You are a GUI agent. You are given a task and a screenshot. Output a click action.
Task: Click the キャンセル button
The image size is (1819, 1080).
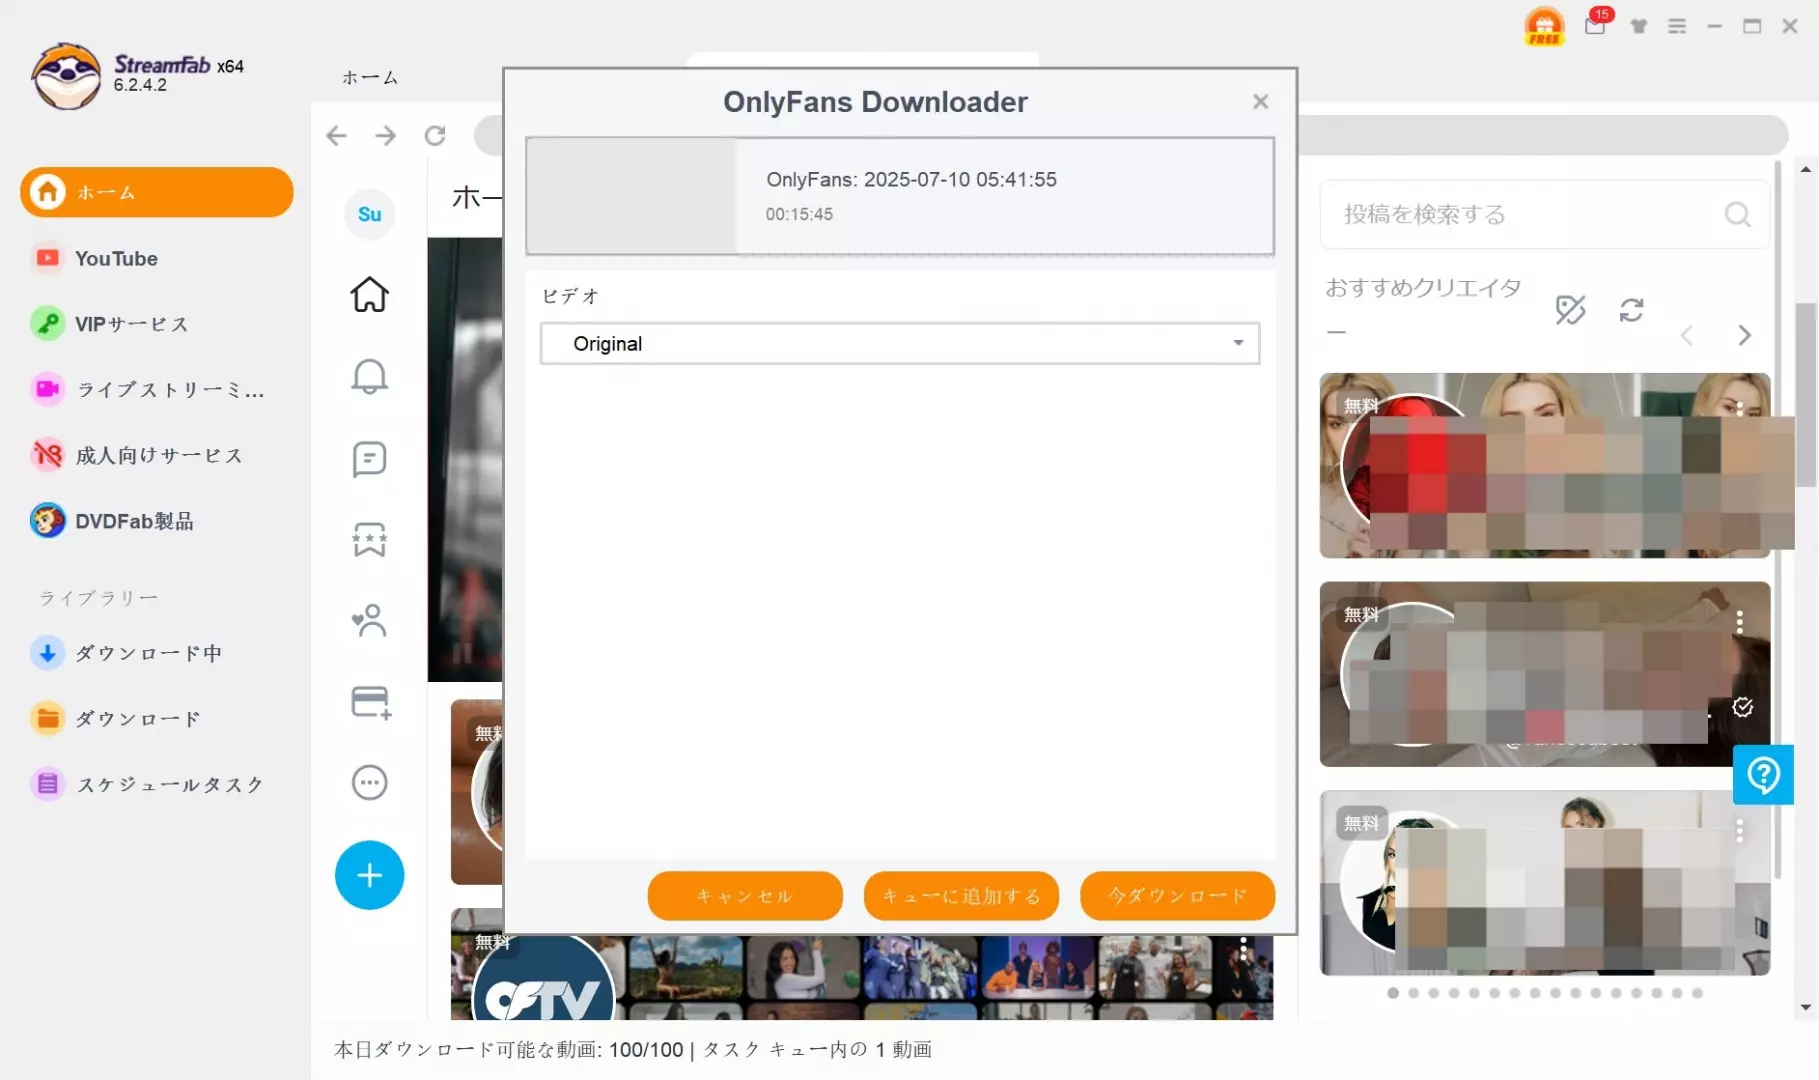point(745,895)
